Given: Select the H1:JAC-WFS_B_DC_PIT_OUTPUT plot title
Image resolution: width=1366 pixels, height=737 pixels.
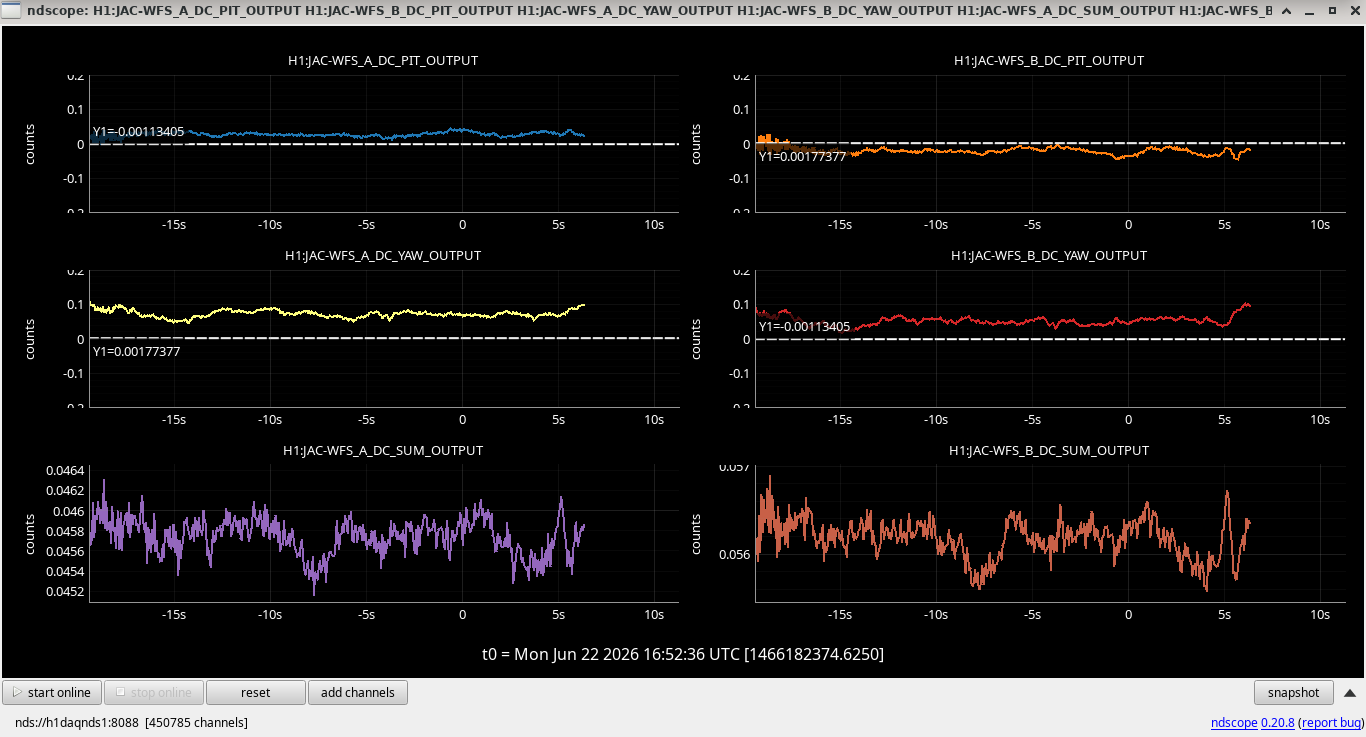Looking at the screenshot, I should tap(1049, 60).
